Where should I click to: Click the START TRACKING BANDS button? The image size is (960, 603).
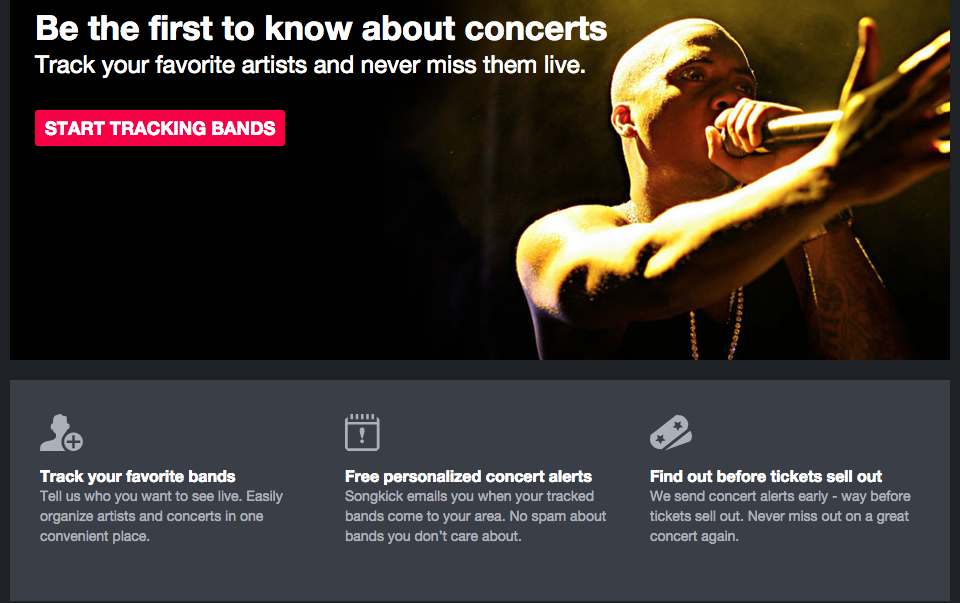(x=160, y=128)
